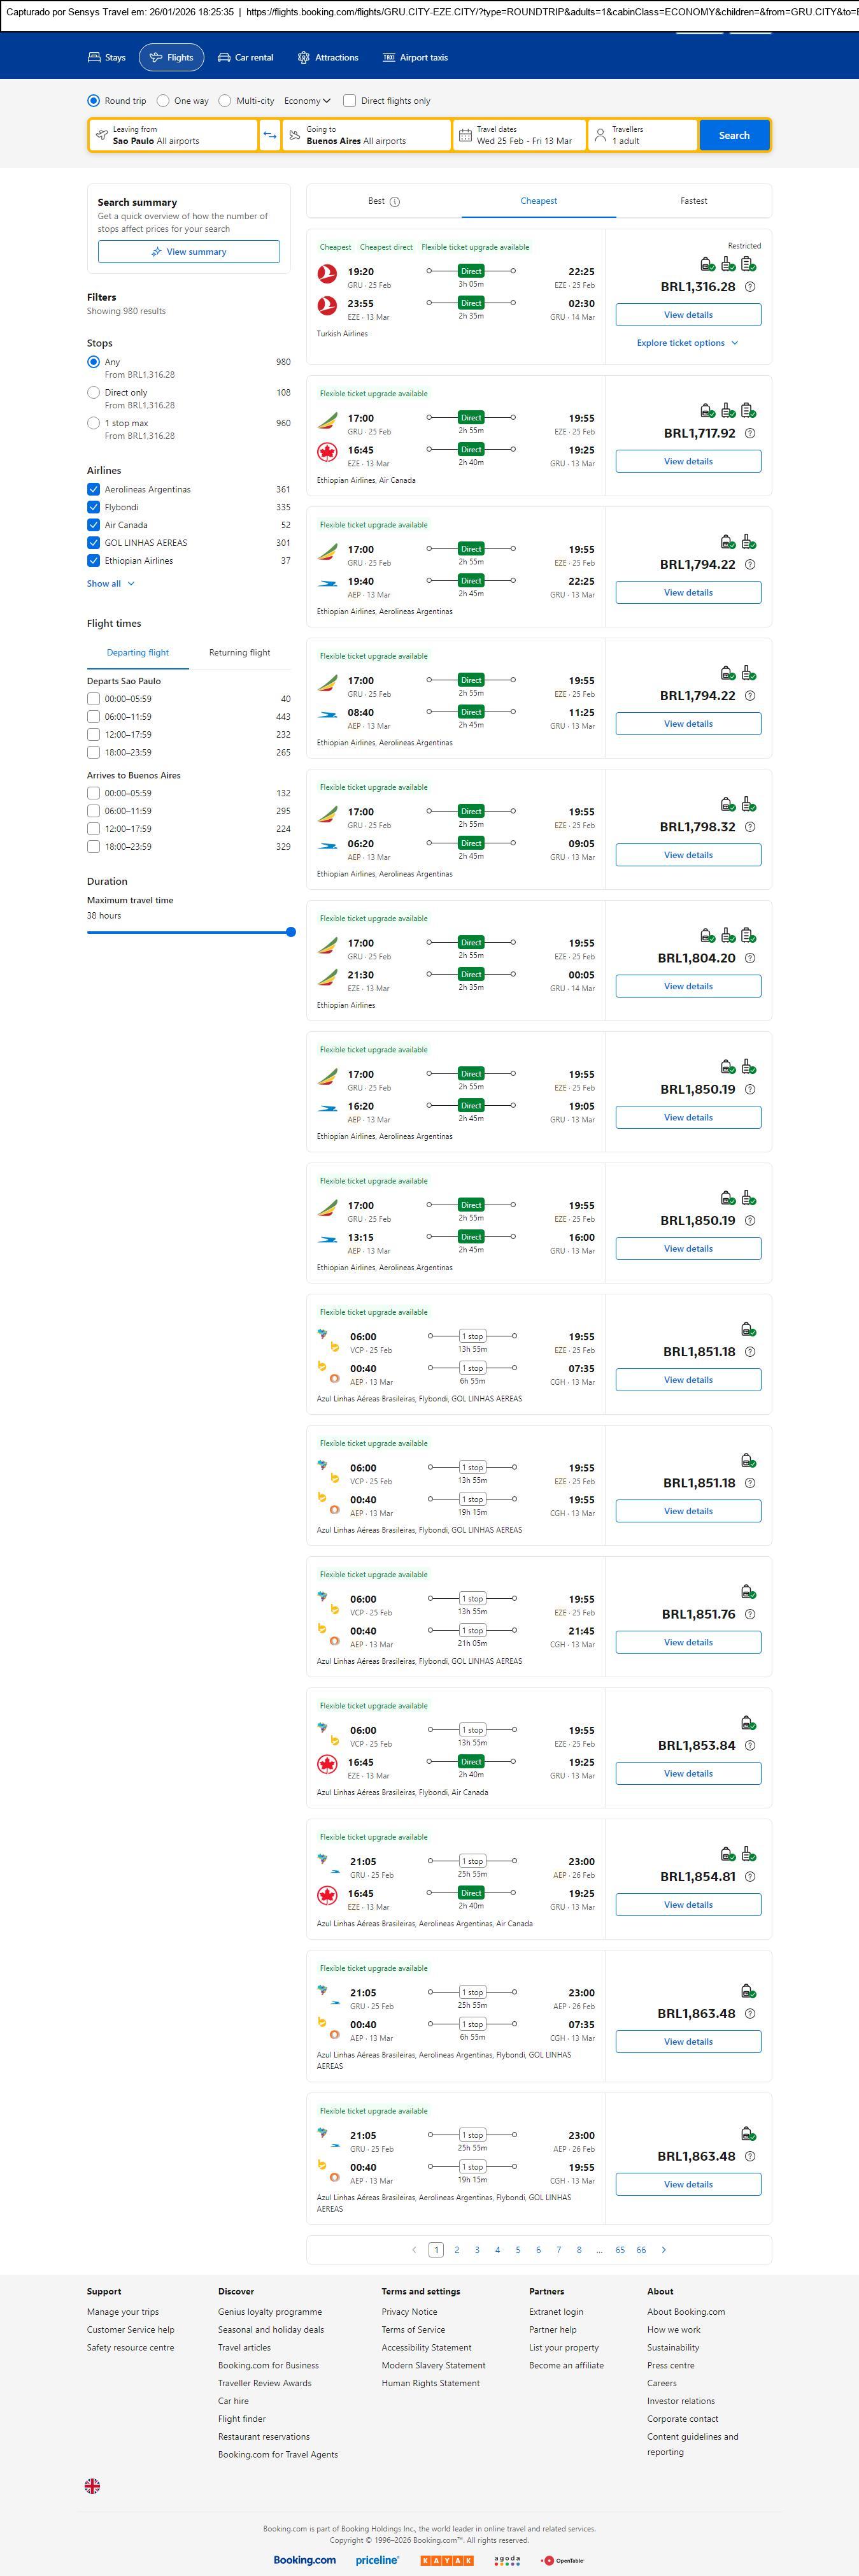
Task: Switch to the Returning flight tab
Action: (x=239, y=653)
